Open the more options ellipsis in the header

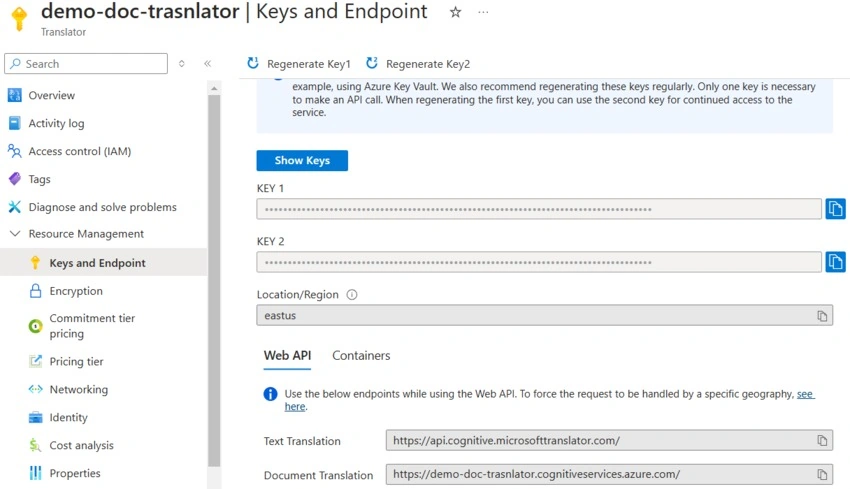tap(483, 12)
